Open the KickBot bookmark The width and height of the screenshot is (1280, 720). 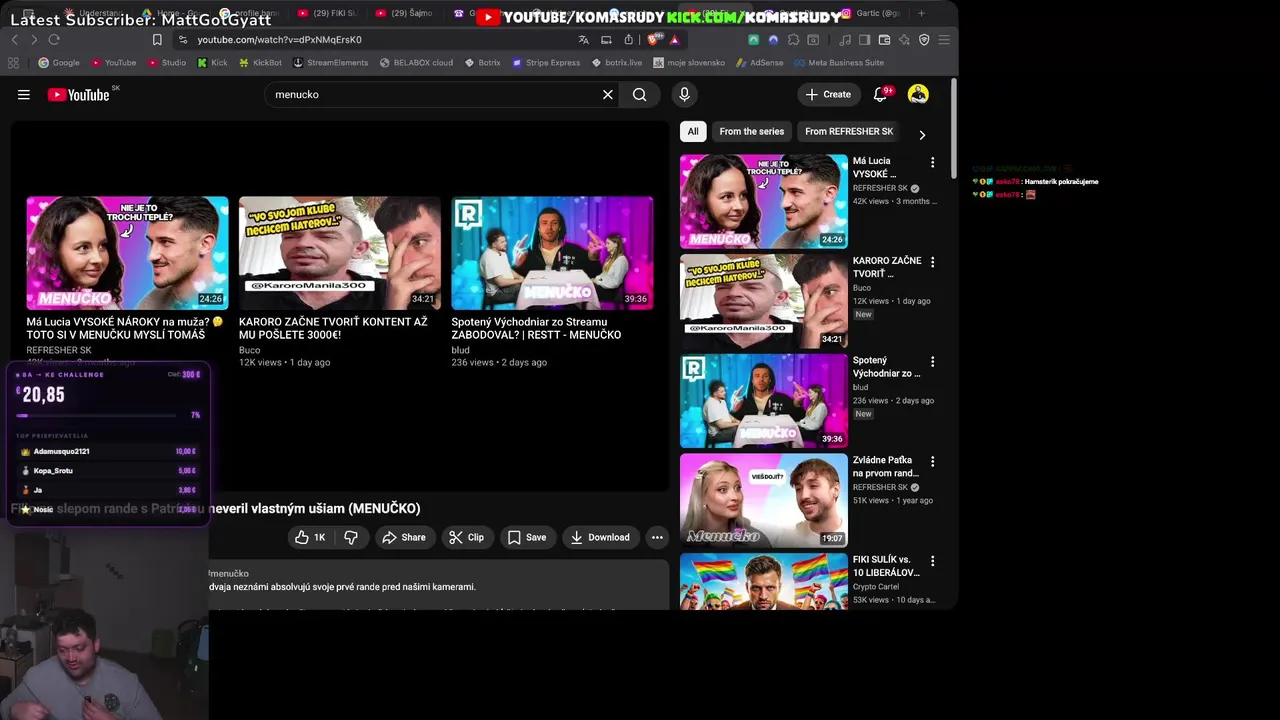click(x=260, y=62)
